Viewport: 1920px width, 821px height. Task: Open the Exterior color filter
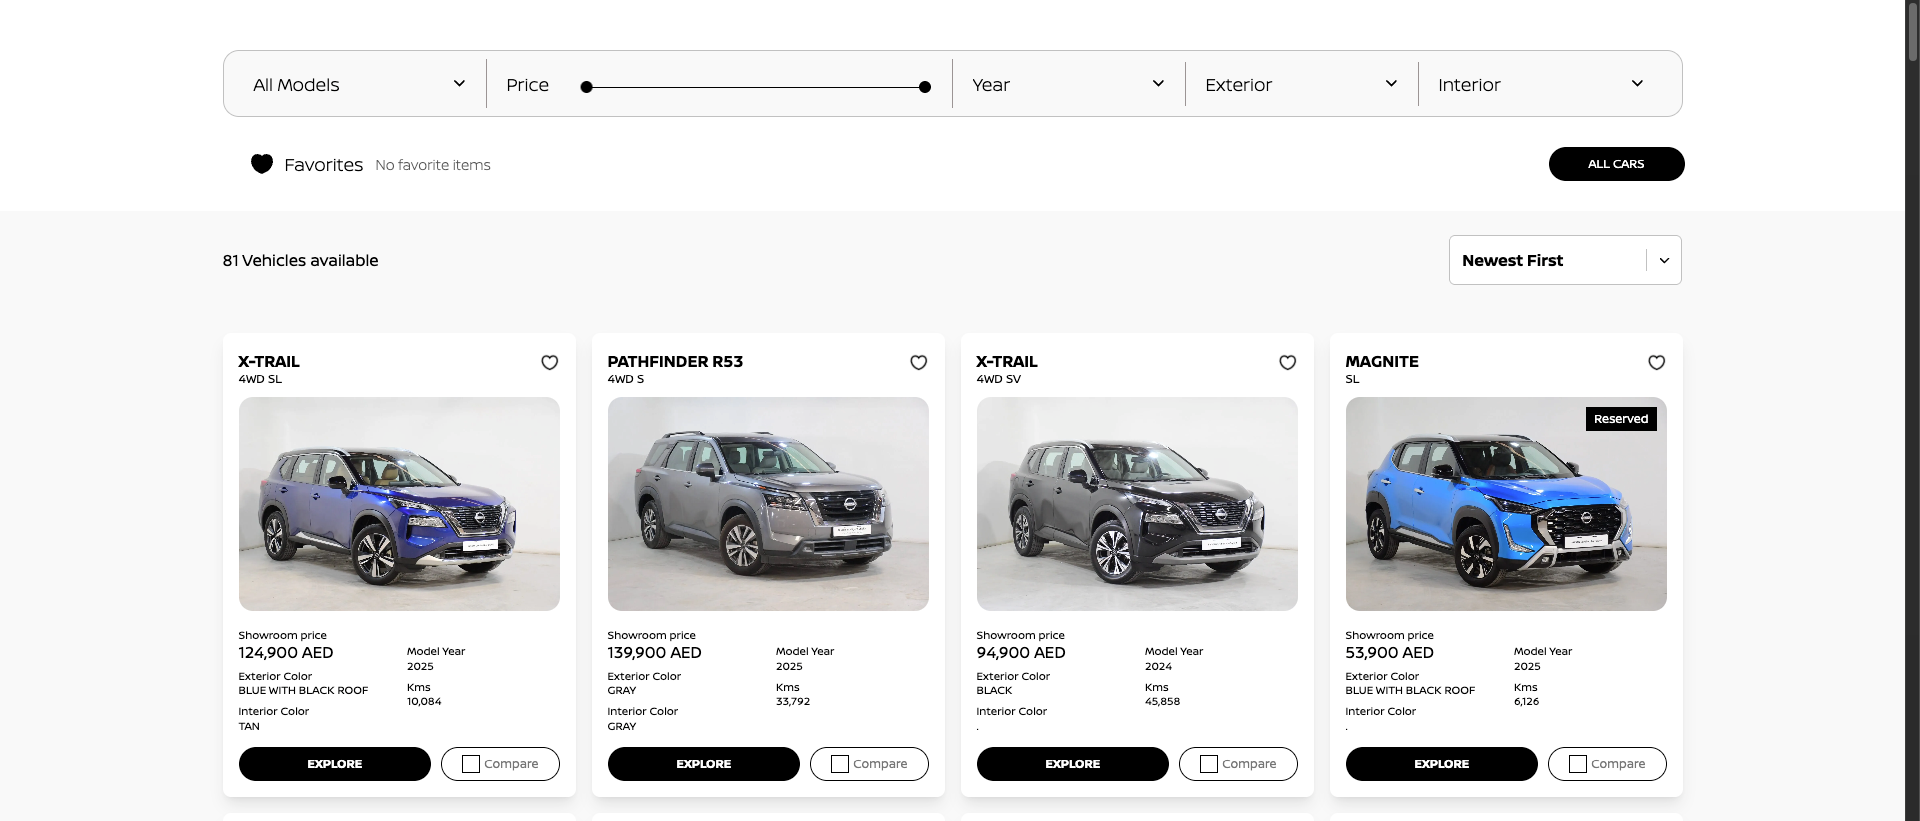pyautogui.click(x=1301, y=84)
